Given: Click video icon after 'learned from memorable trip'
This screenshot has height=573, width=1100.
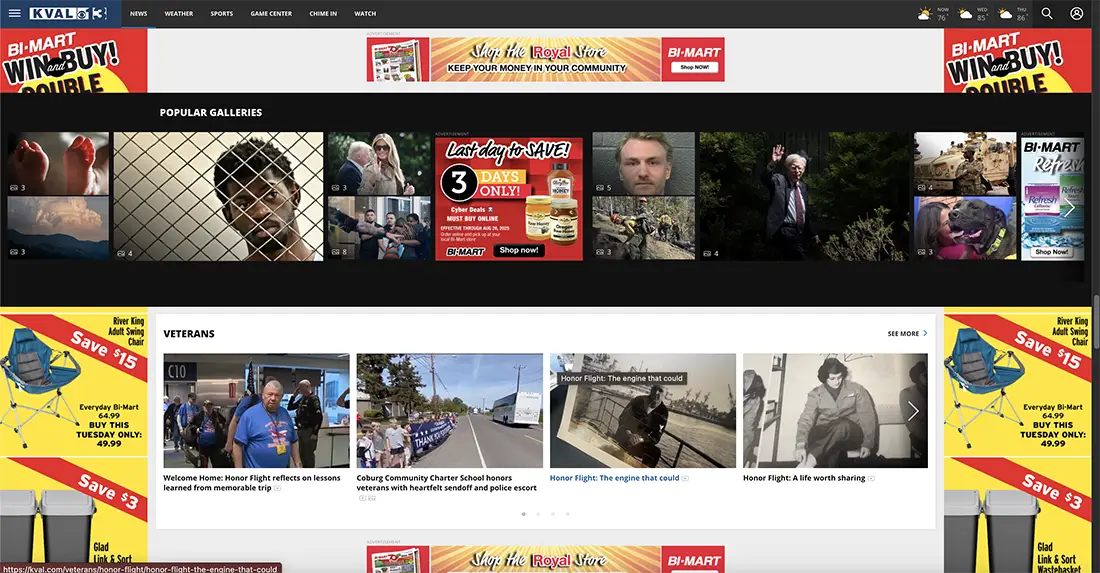Looking at the screenshot, I should point(278,488).
